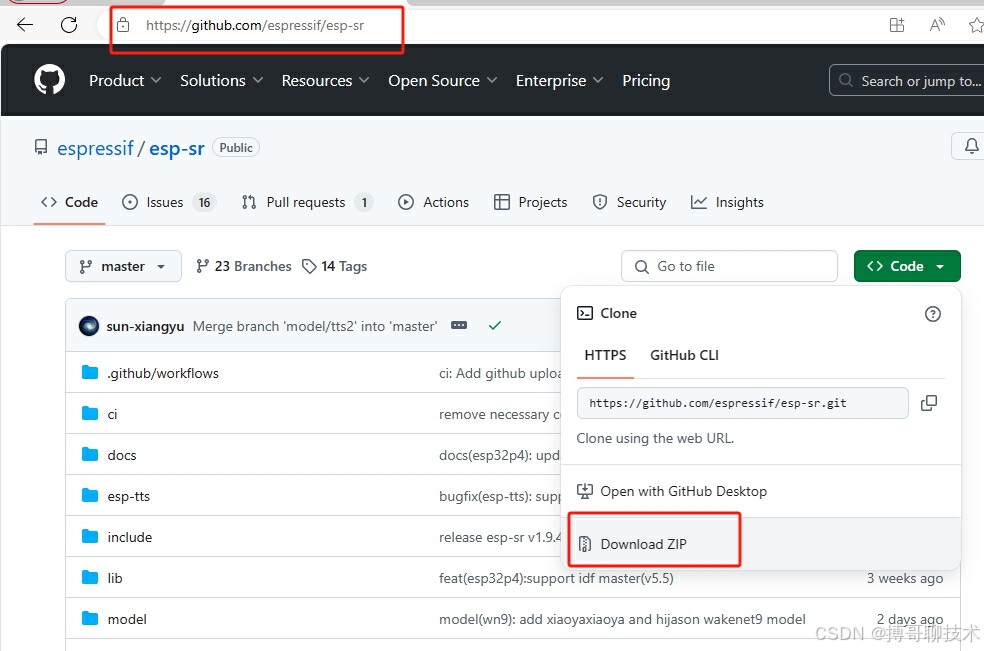
Task: Open the master branch dropdown
Action: click(x=123, y=266)
